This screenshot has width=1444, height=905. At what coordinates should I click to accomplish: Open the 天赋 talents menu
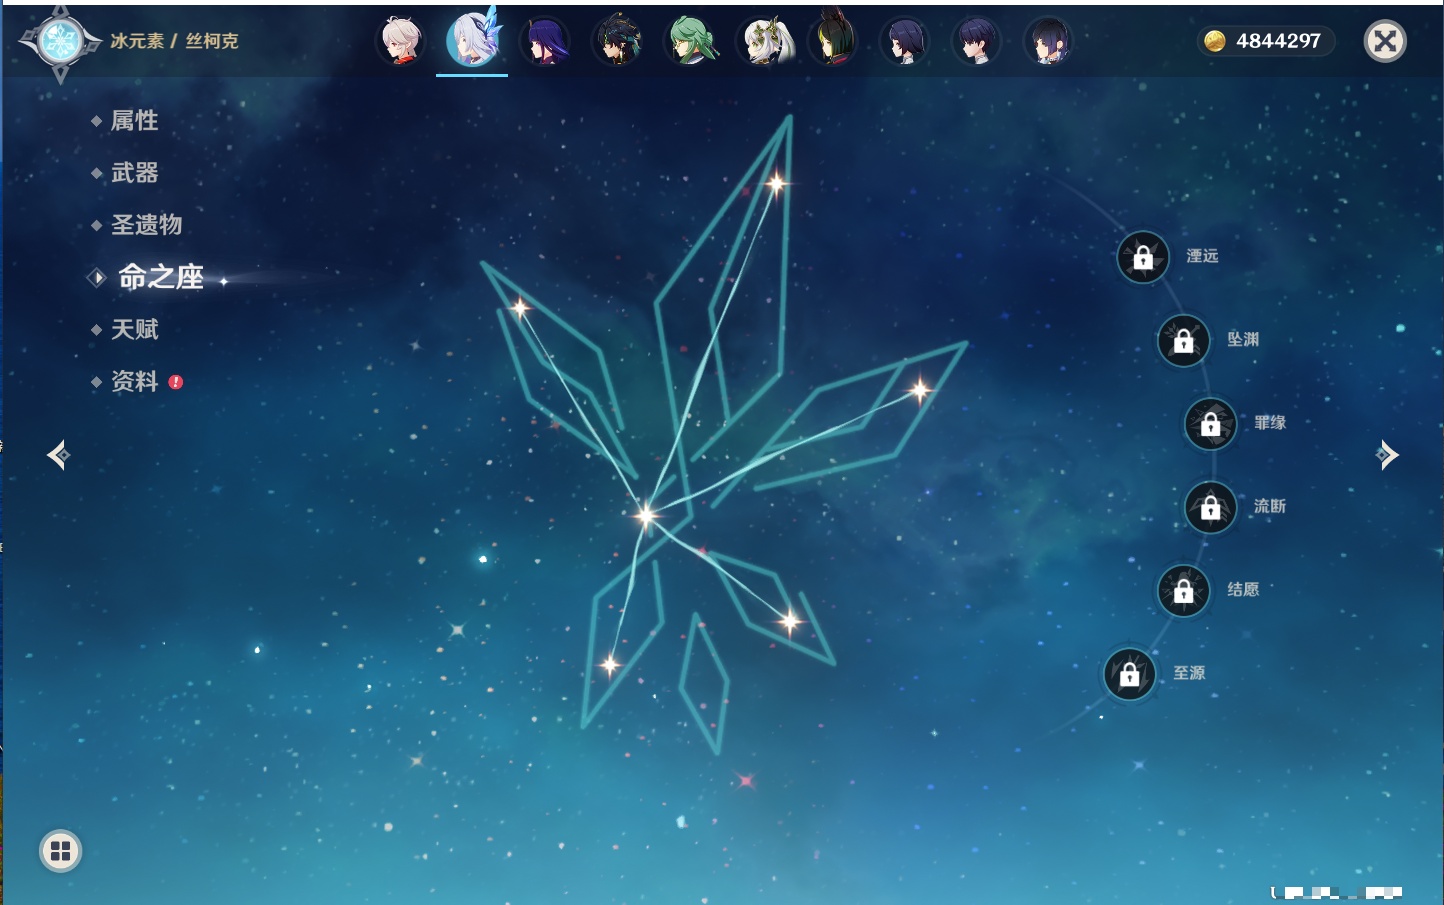[134, 329]
